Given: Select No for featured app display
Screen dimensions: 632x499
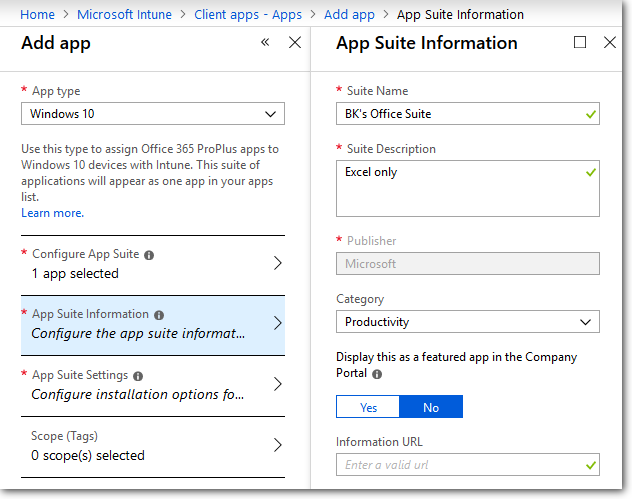Looking at the screenshot, I should [x=431, y=407].
